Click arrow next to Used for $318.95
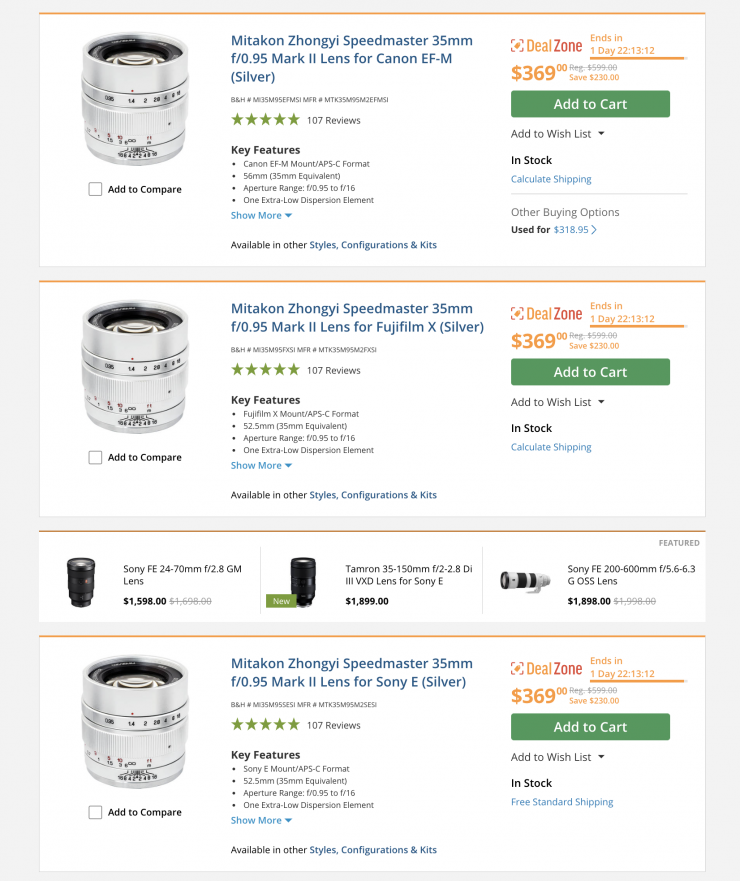 tap(594, 230)
